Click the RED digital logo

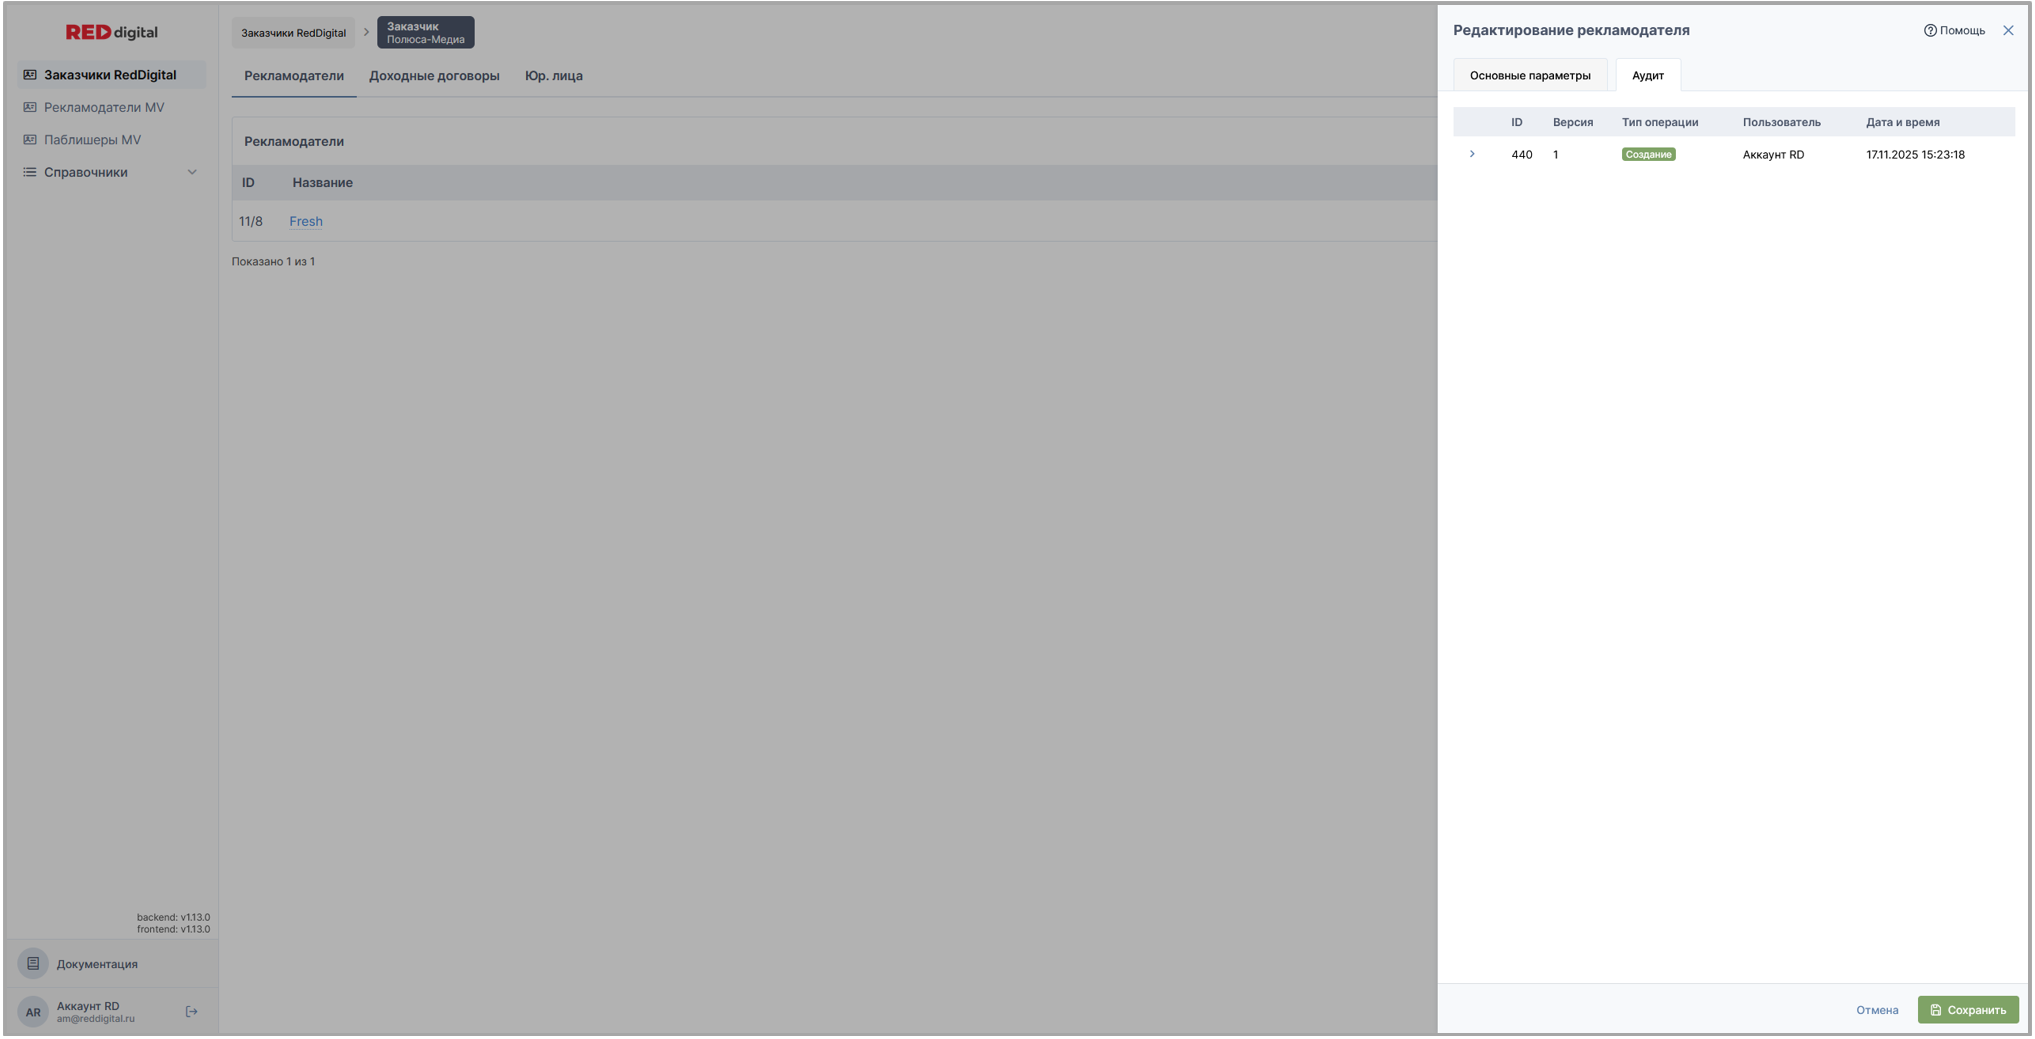[x=111, y=32]
